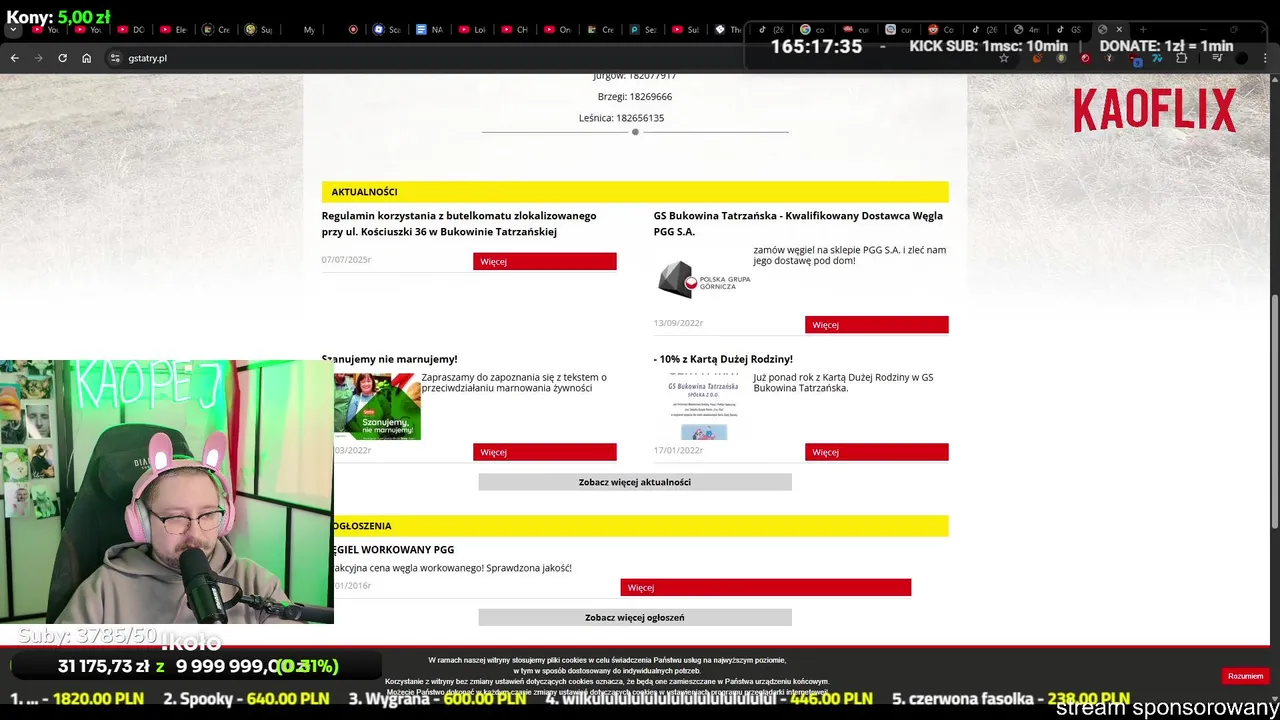Click the date 07/07/2025r
The width and height of the screenshot is (1280, 720).
coord(346,260)
